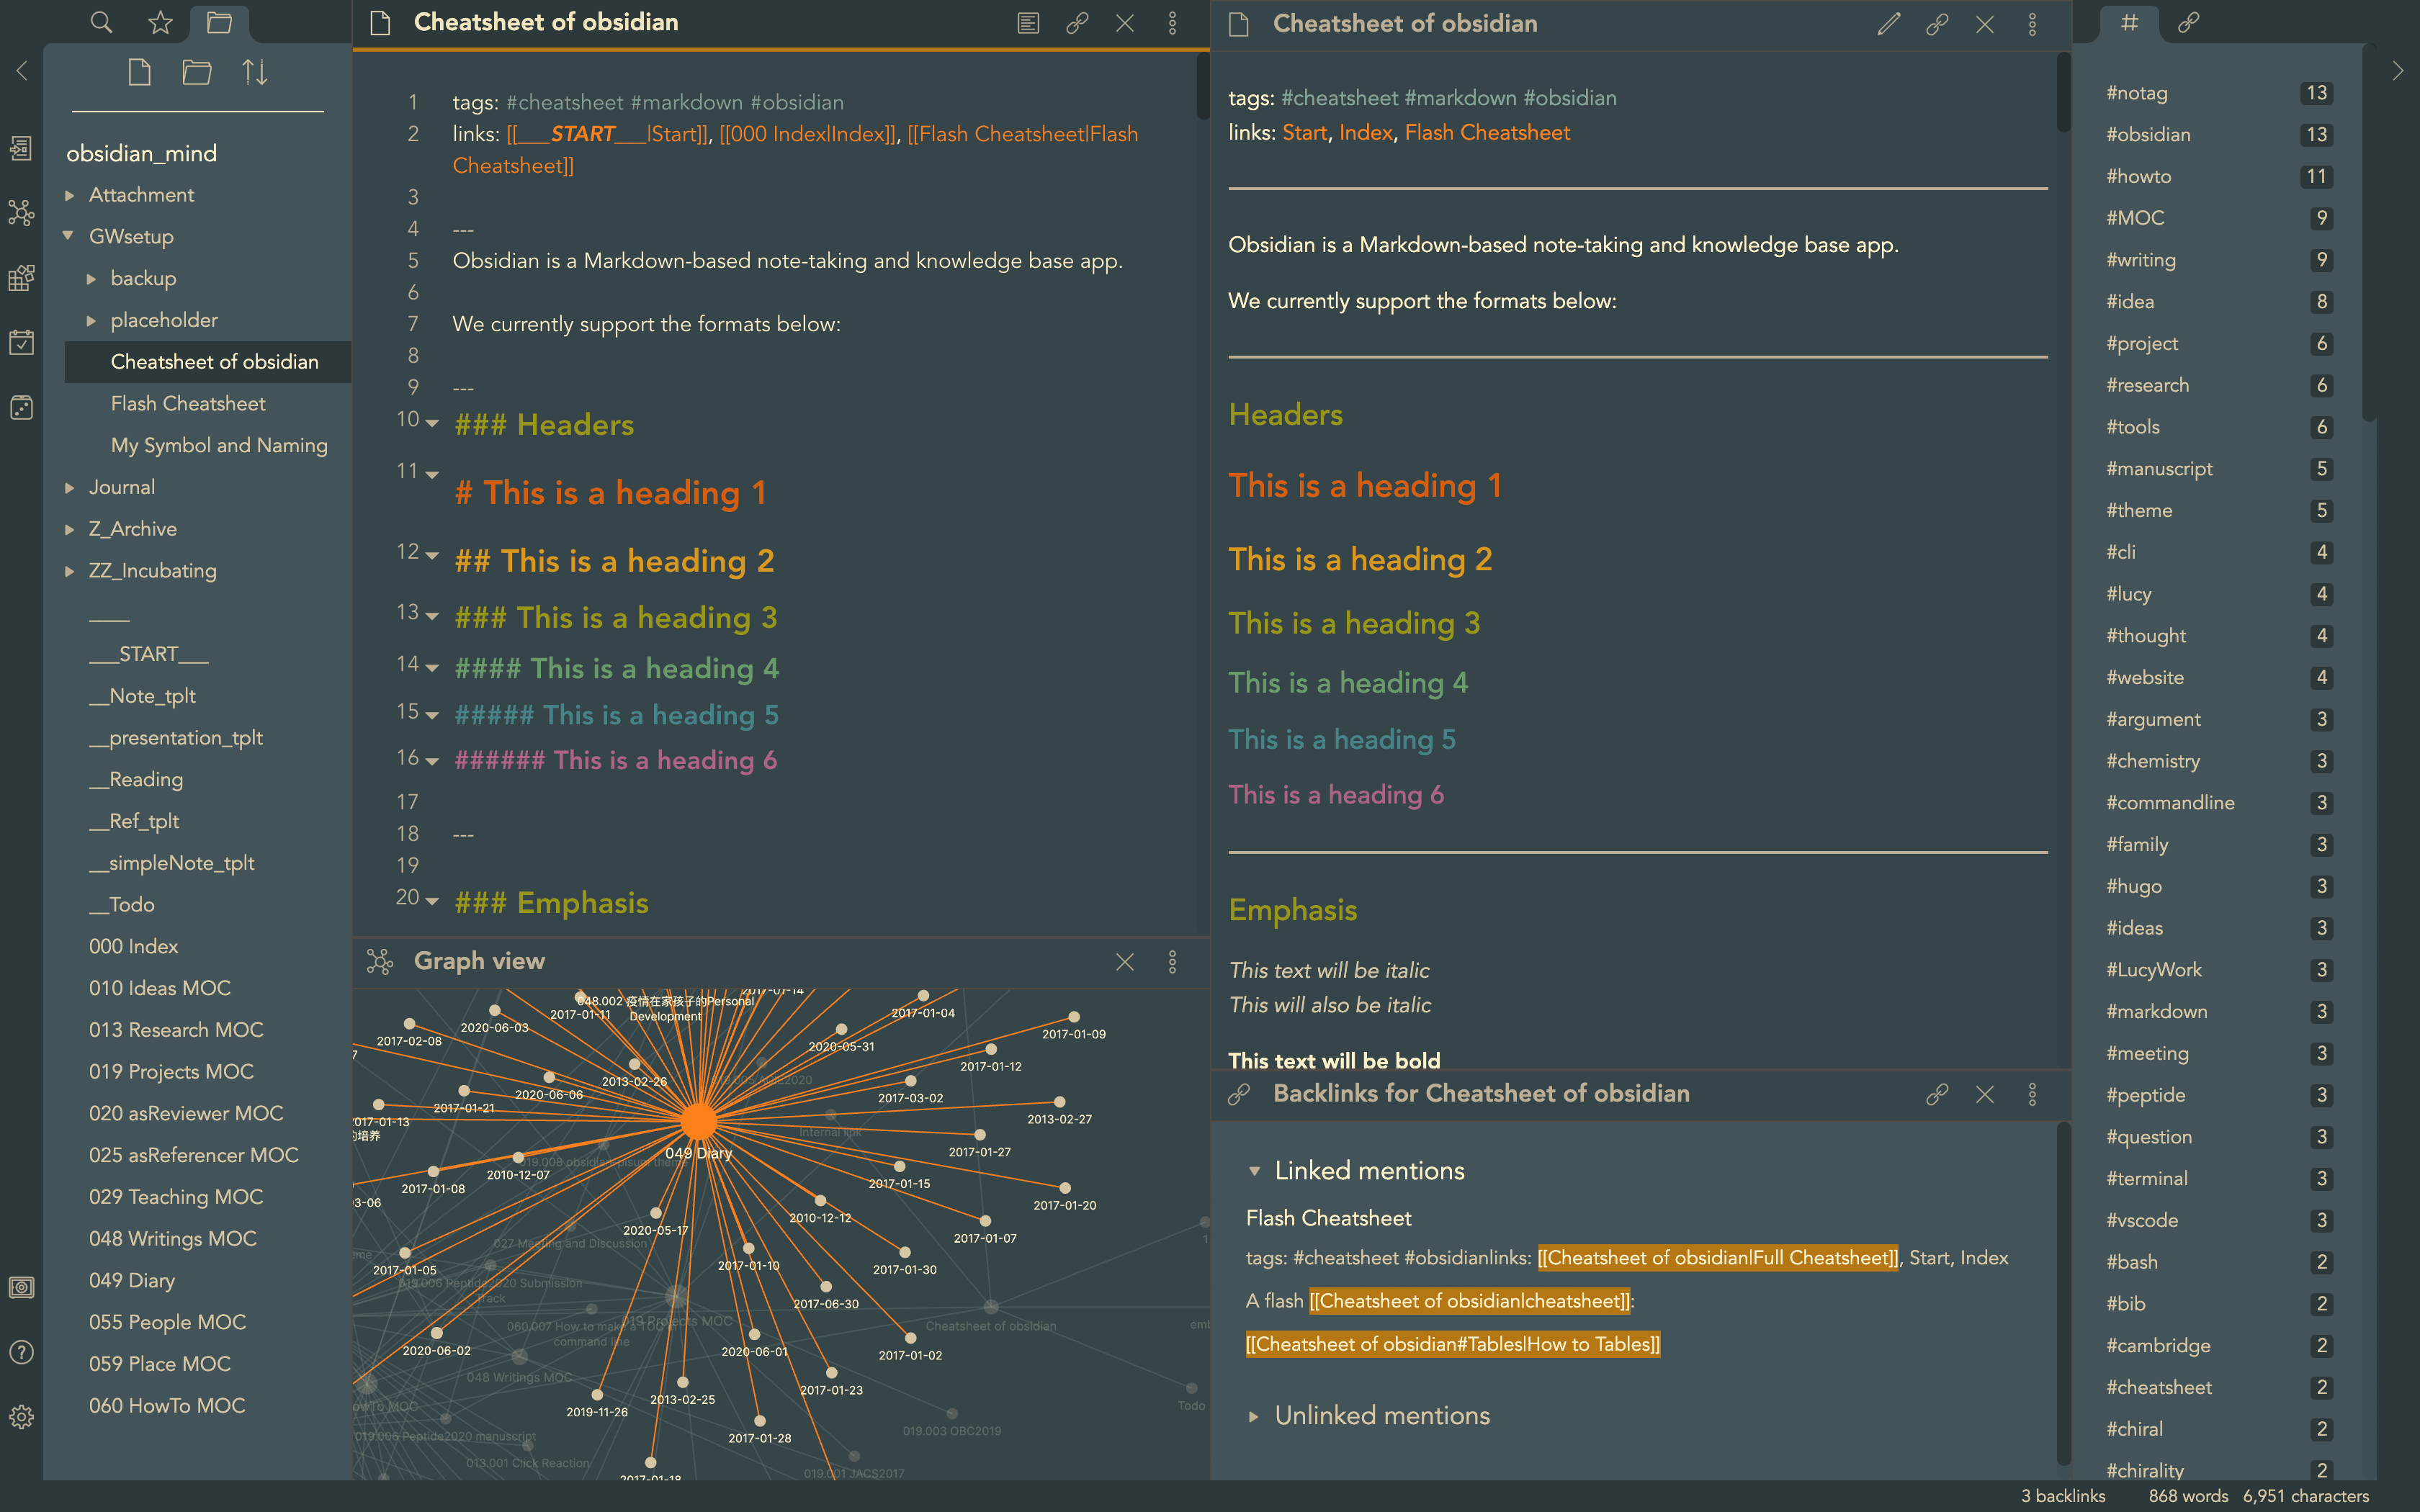Switch to the backlinks tab in right sidebar
The width and height of the screenshot is (2420, 1512).
(2188, 22)
